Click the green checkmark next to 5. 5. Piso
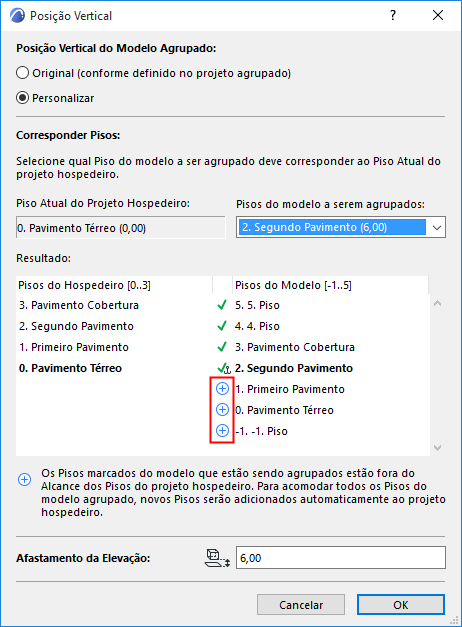This screenshot has height=627, width=462. (x=222, y=305)
